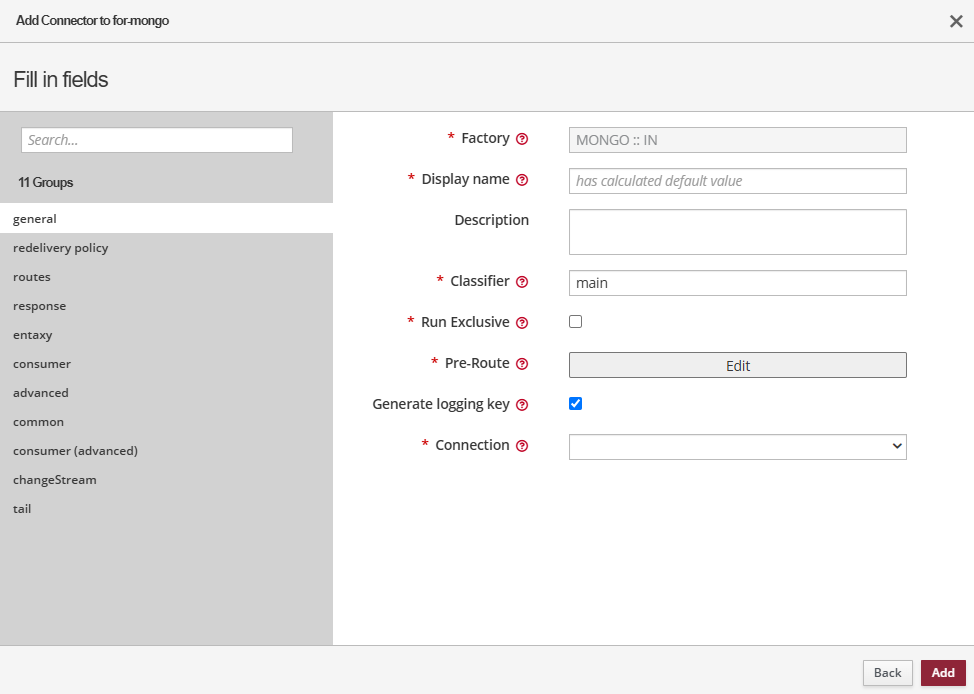Select the redelivery policy group
This screenshot has height=694, width=974.
coord(61,248)
